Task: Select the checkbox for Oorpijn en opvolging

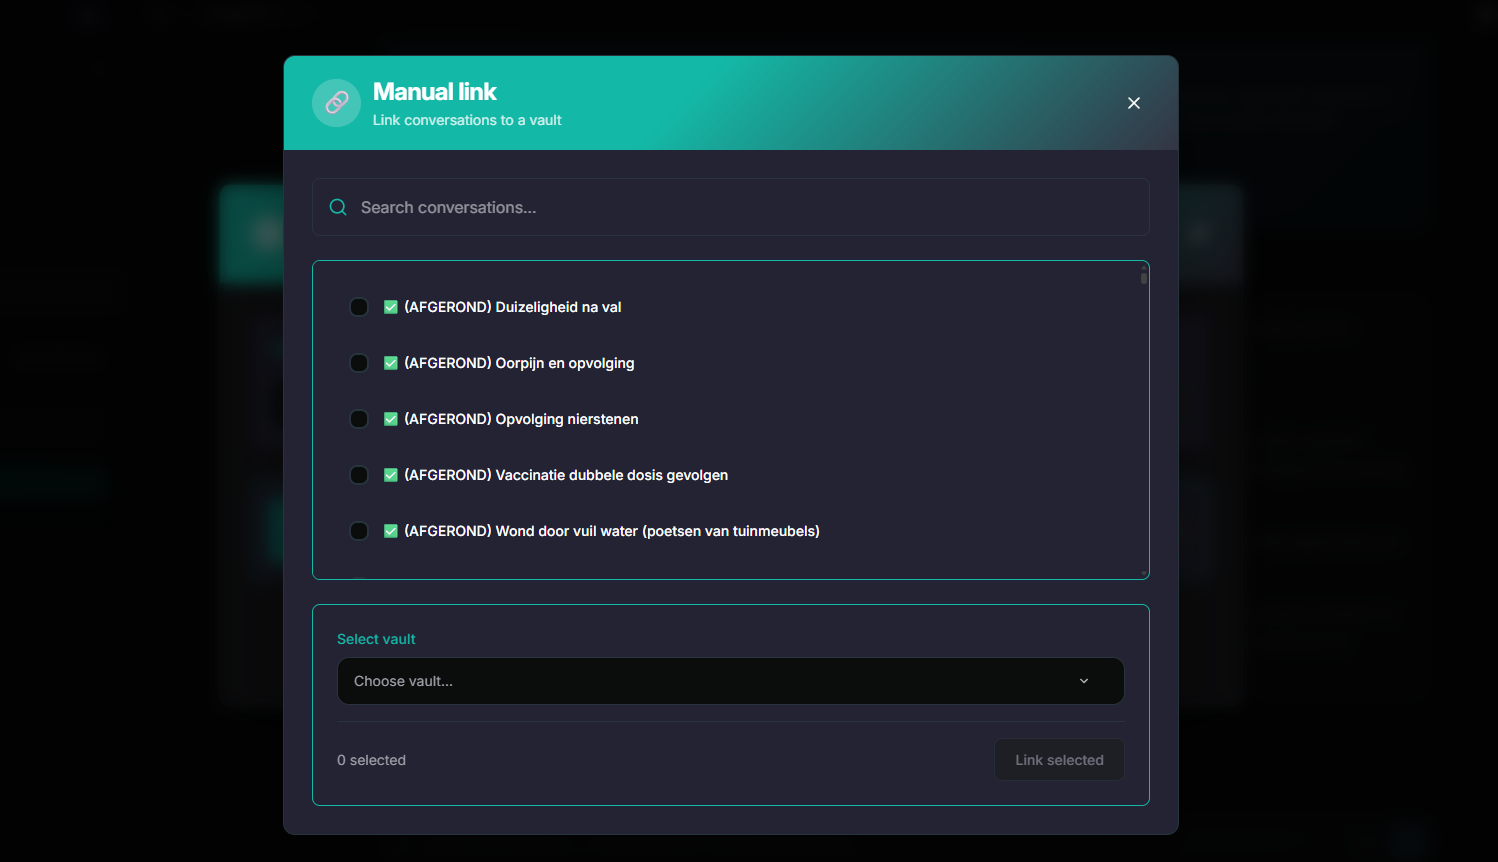Action: 359,363
